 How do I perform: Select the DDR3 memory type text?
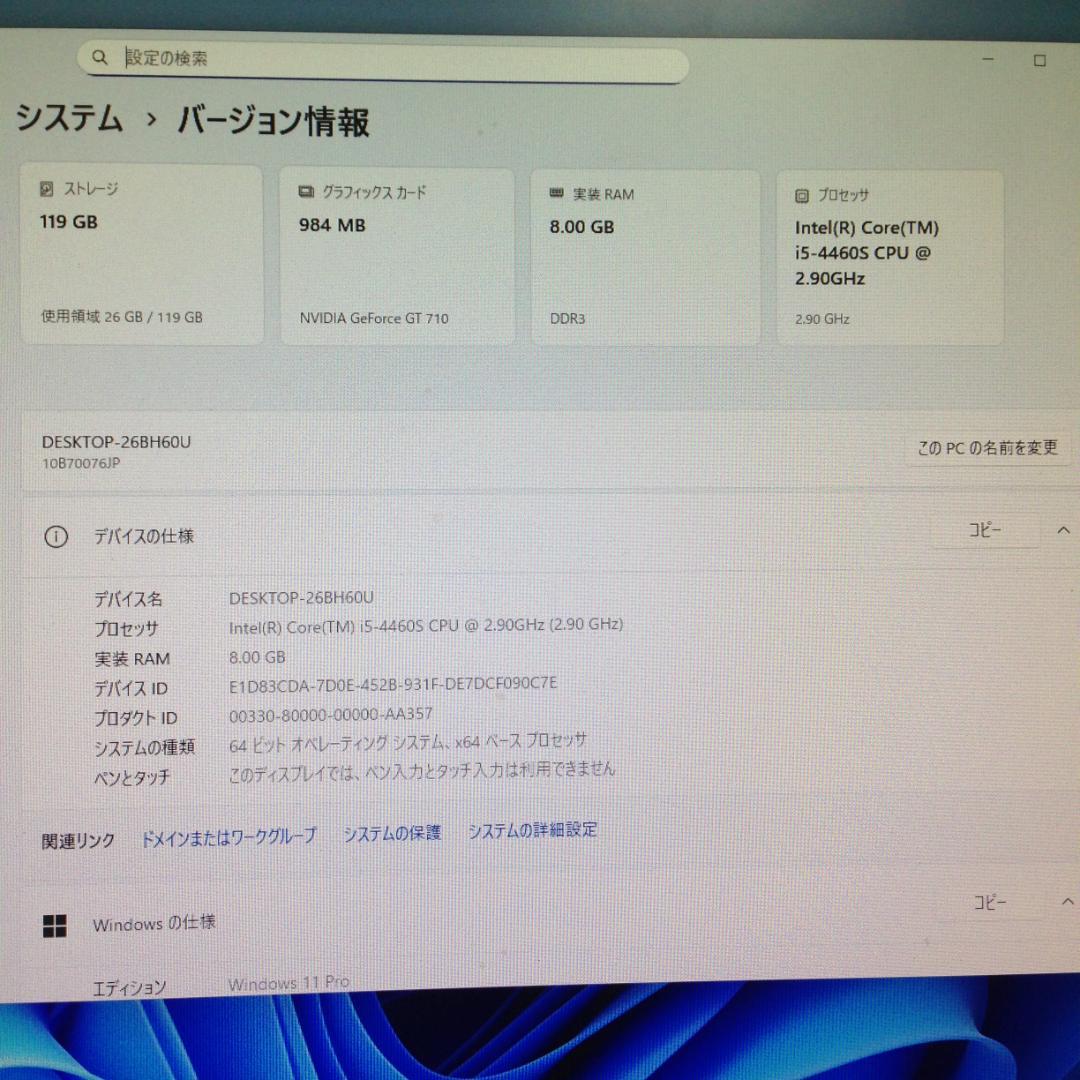click(567, 319)
